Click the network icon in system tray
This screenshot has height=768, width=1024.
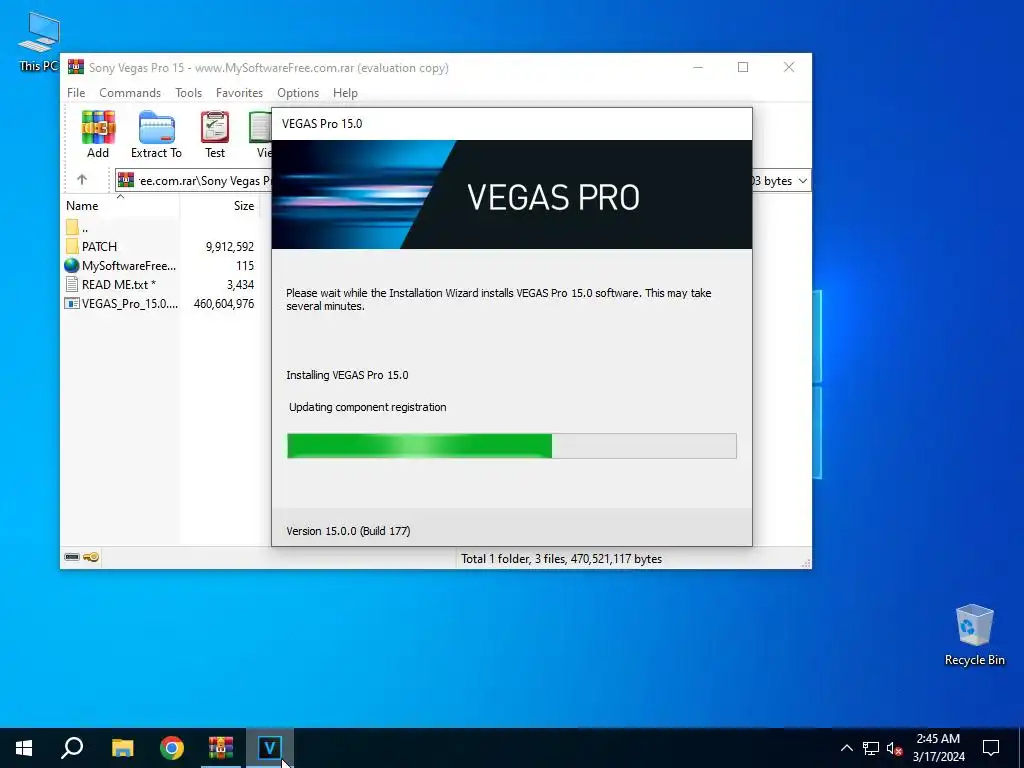[x=871, y=748]
